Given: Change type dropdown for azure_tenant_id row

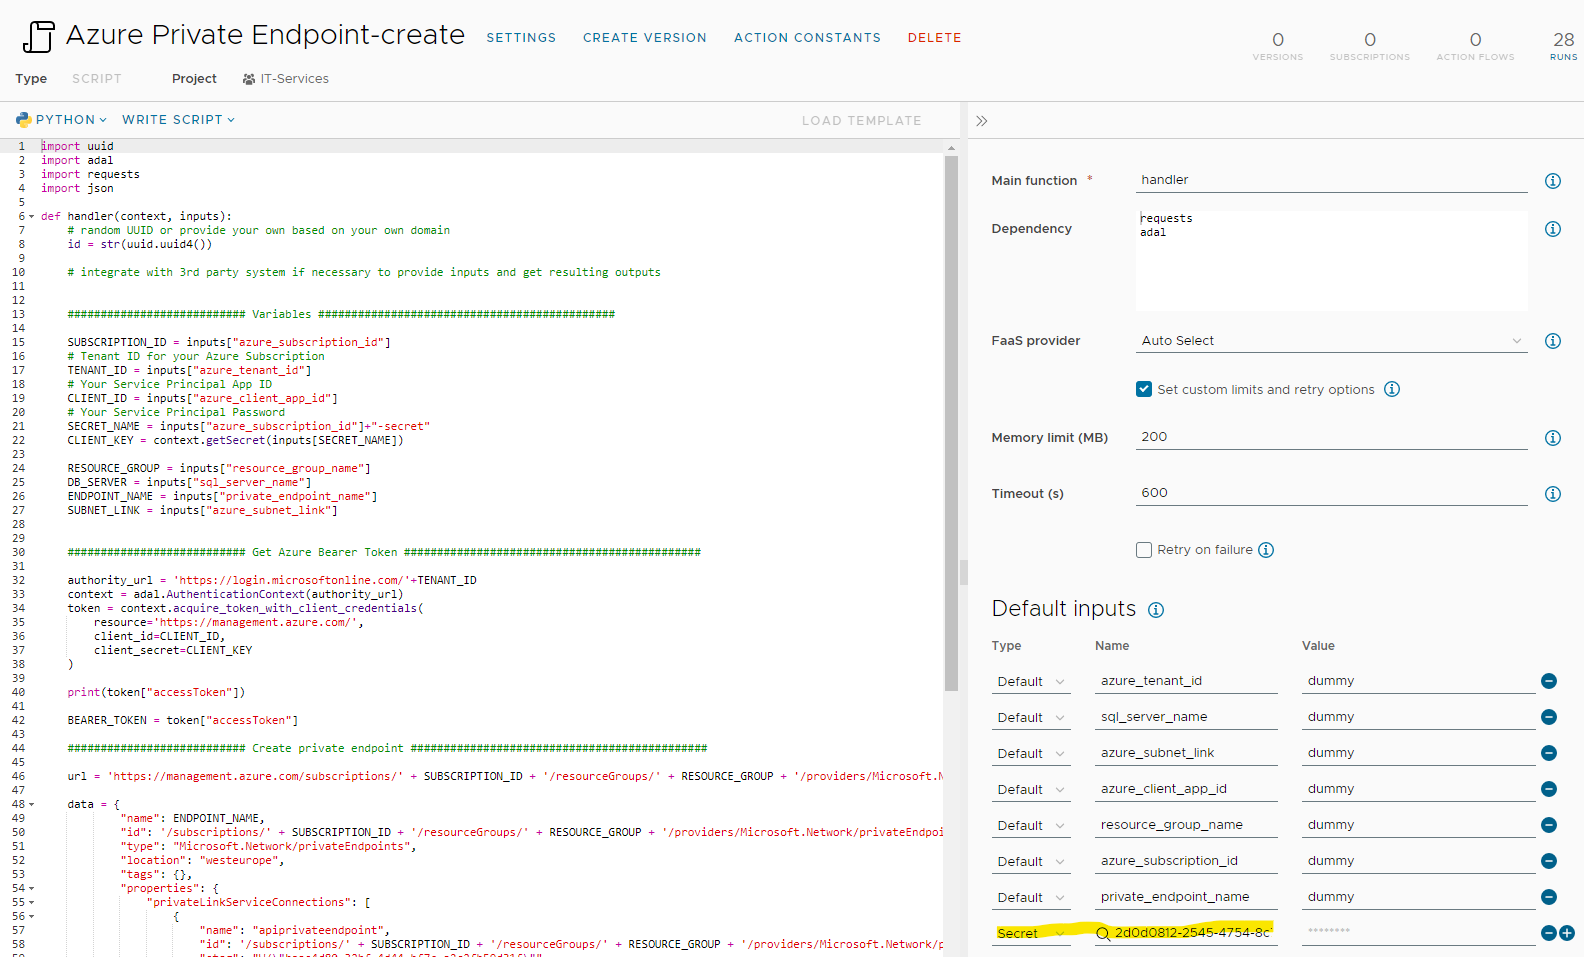Looking at the screenshot, I should 1031,682.
